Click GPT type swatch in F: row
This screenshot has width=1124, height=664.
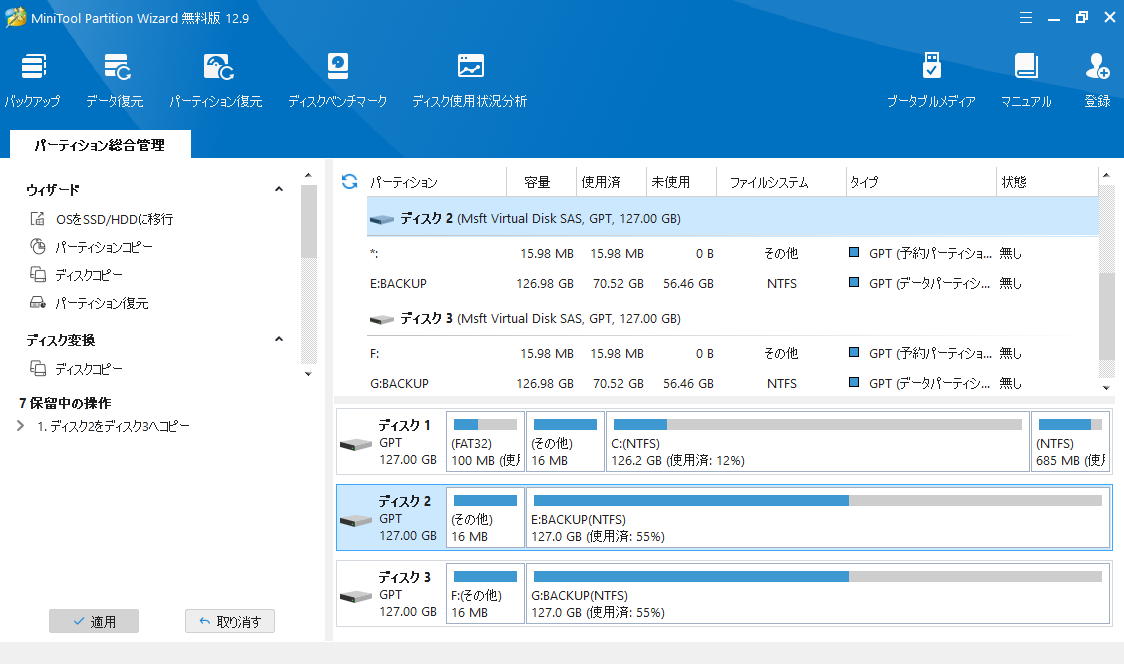[x=854, y=352]
